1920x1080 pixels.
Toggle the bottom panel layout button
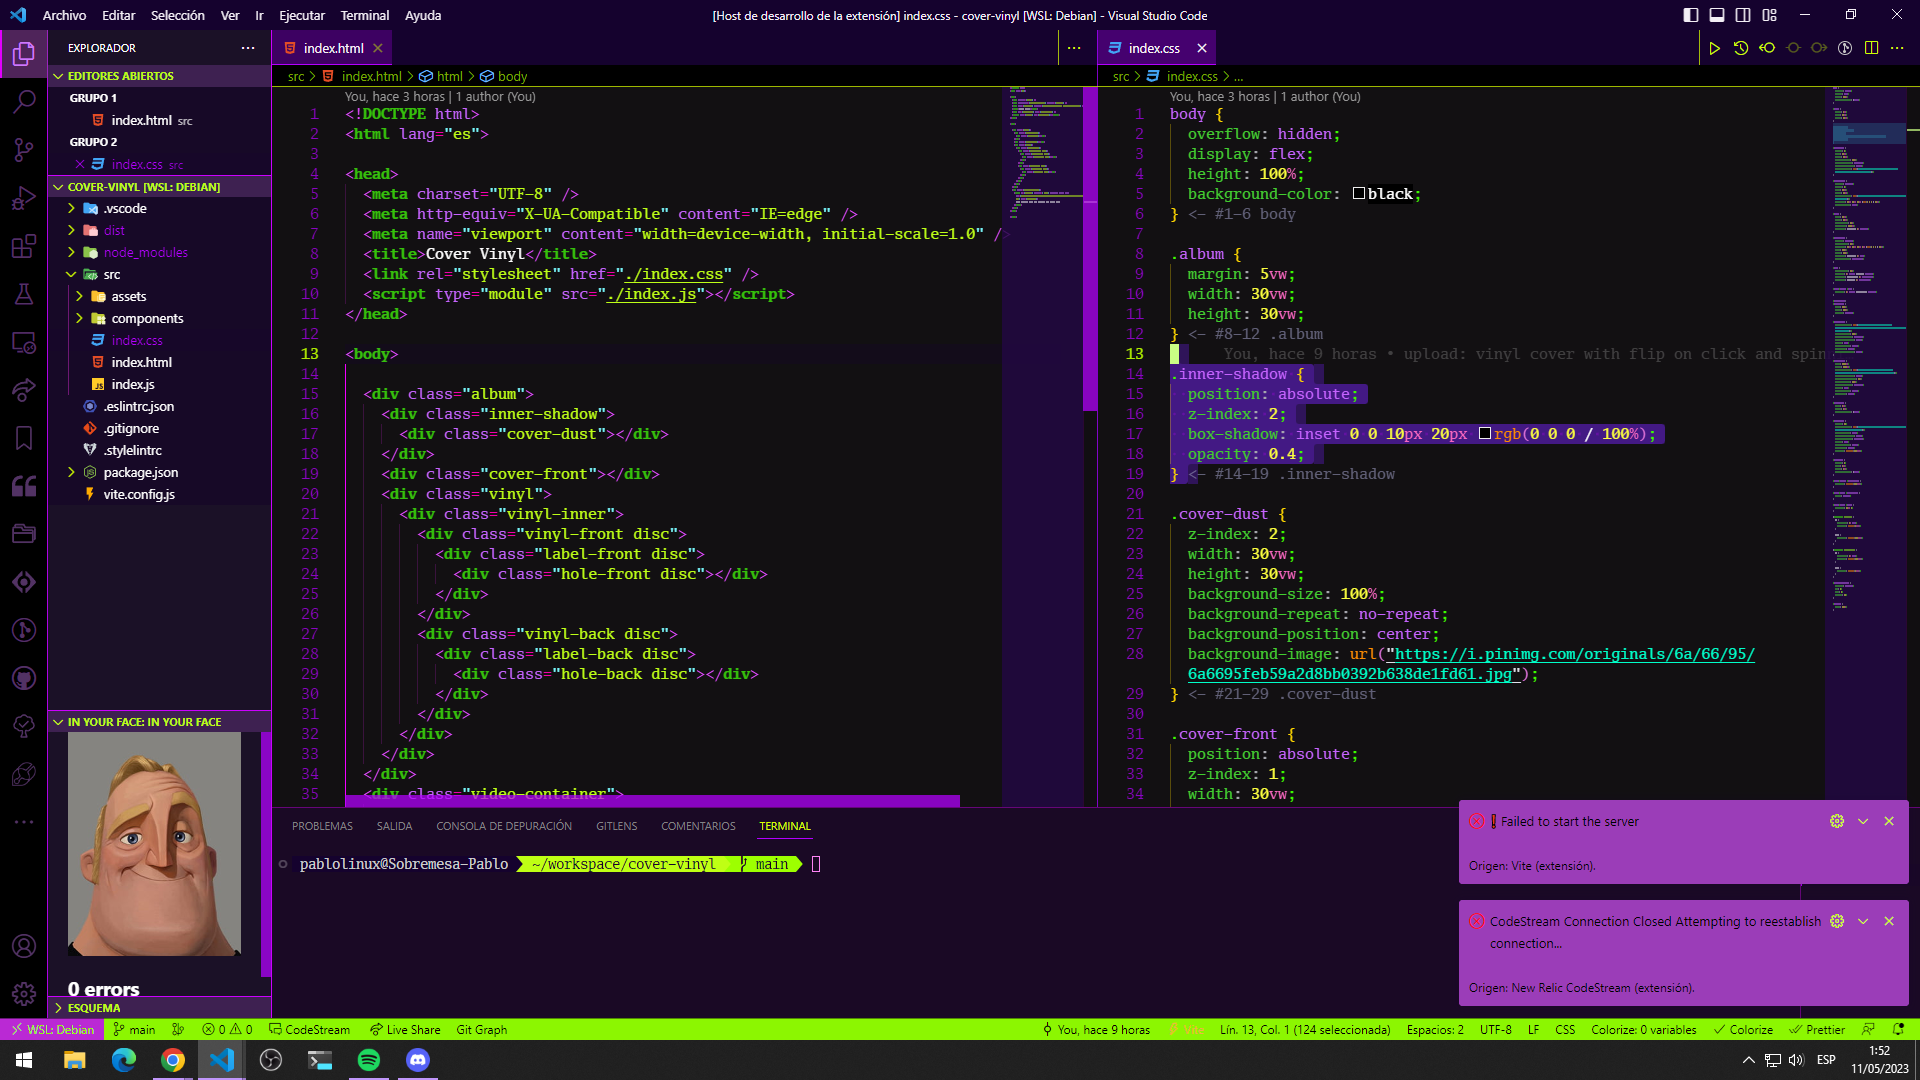[x=1716, y=15]
